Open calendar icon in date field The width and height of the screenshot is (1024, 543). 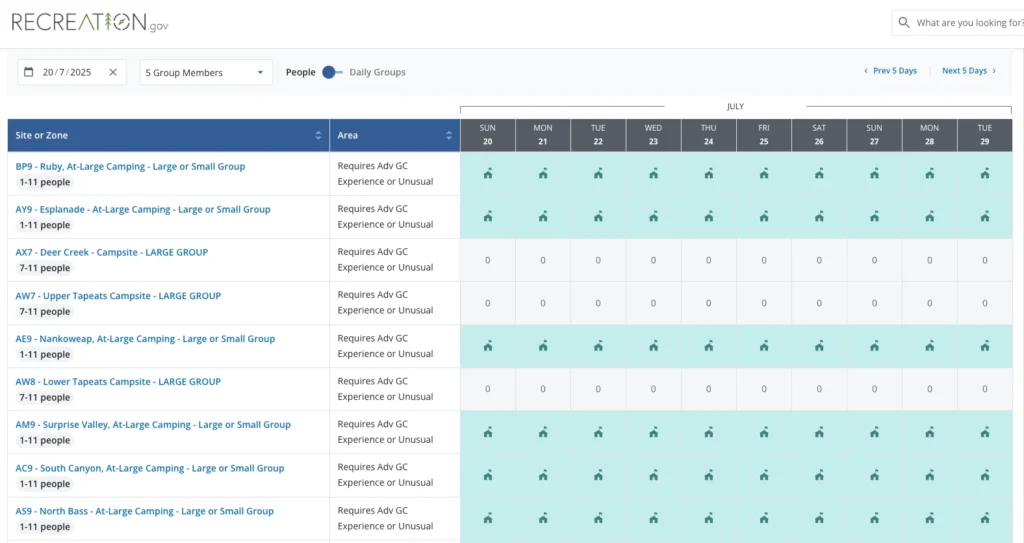(x=29, y=72)
